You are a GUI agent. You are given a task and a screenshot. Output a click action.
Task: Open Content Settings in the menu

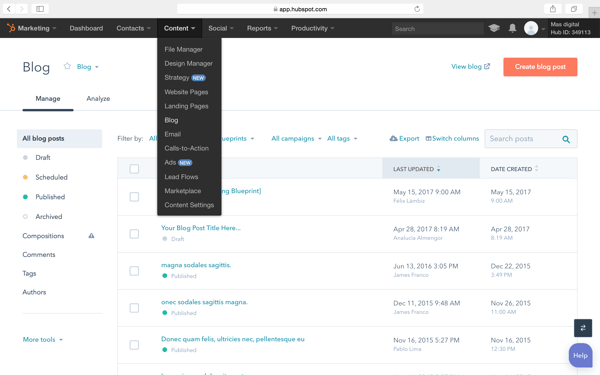pos(189,205)
